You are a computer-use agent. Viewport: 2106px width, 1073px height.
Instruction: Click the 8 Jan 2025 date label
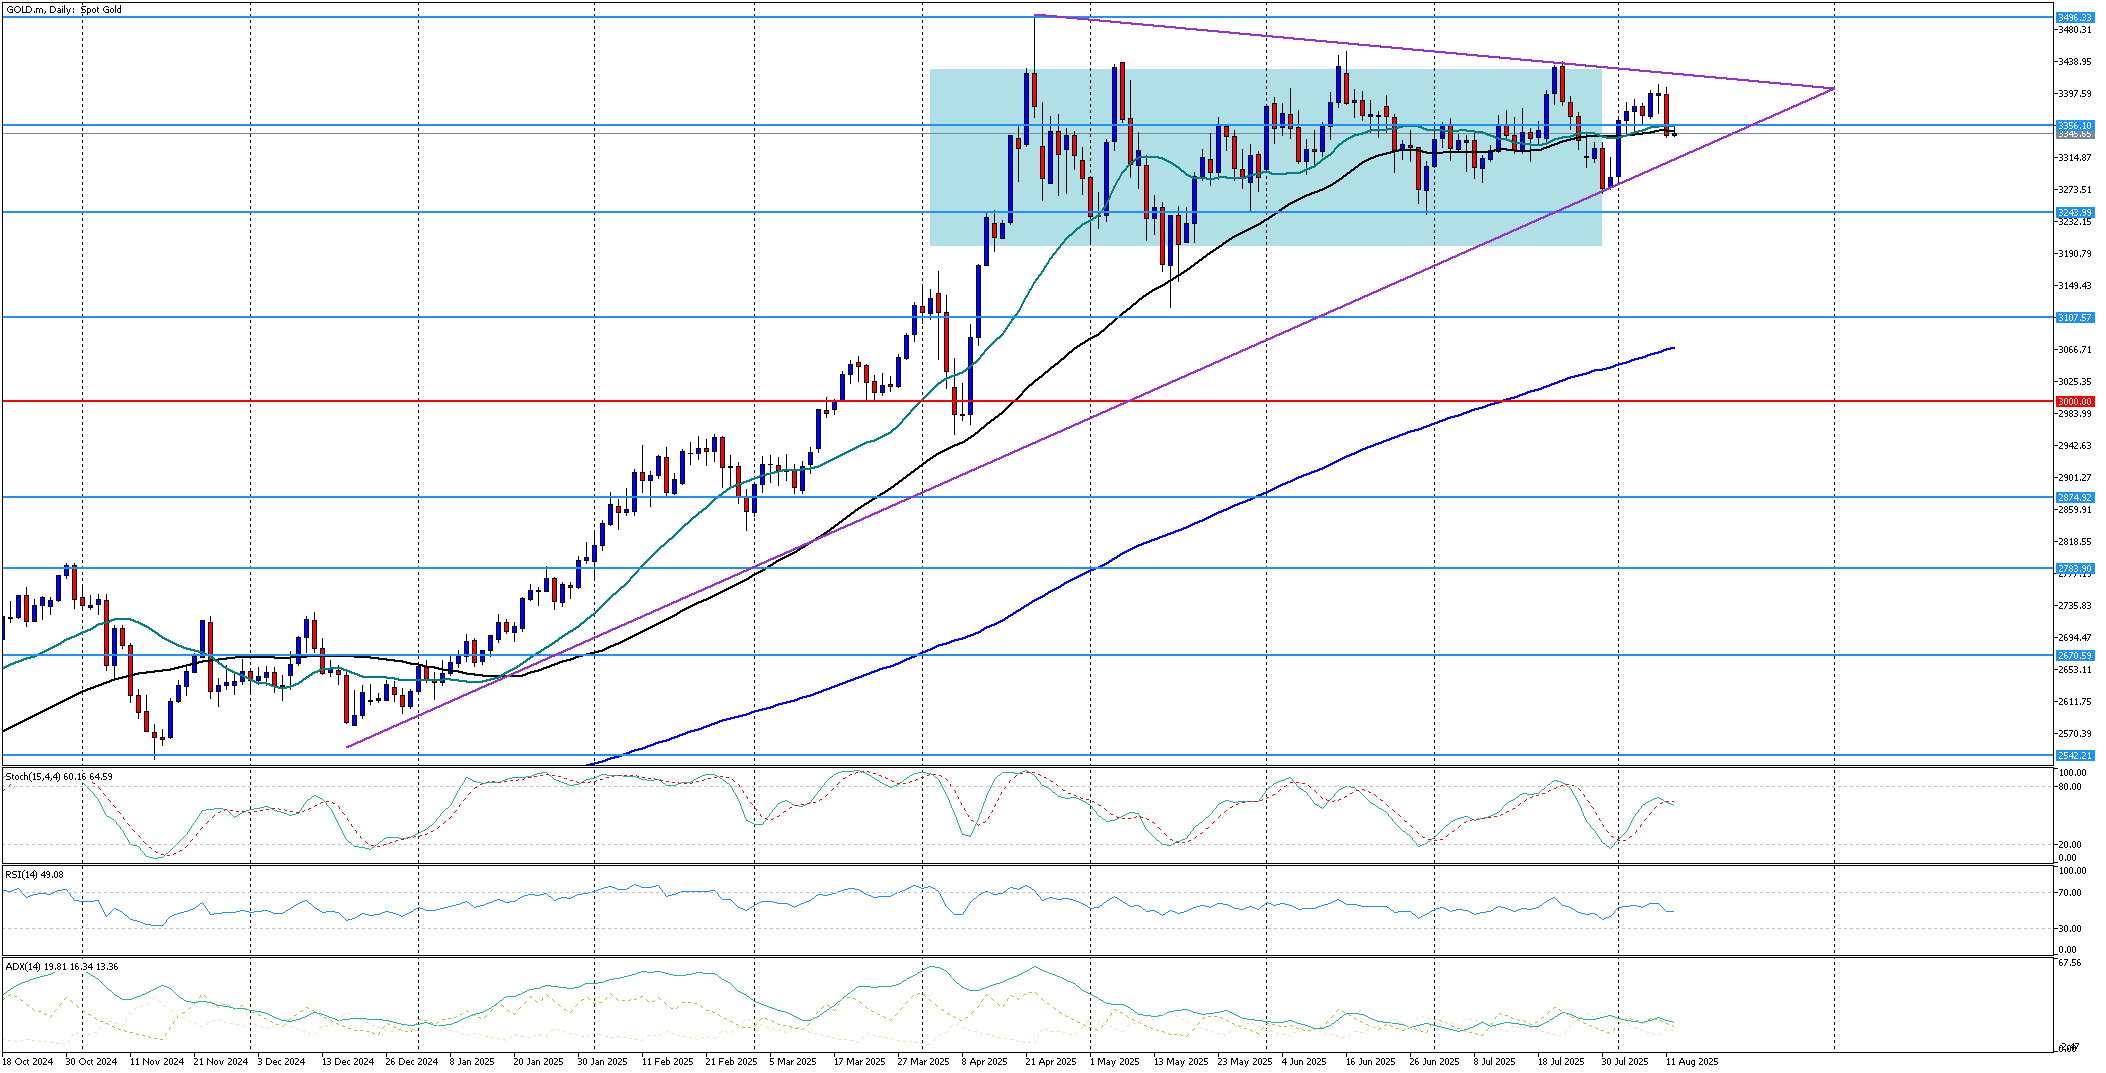[472, 1061]
